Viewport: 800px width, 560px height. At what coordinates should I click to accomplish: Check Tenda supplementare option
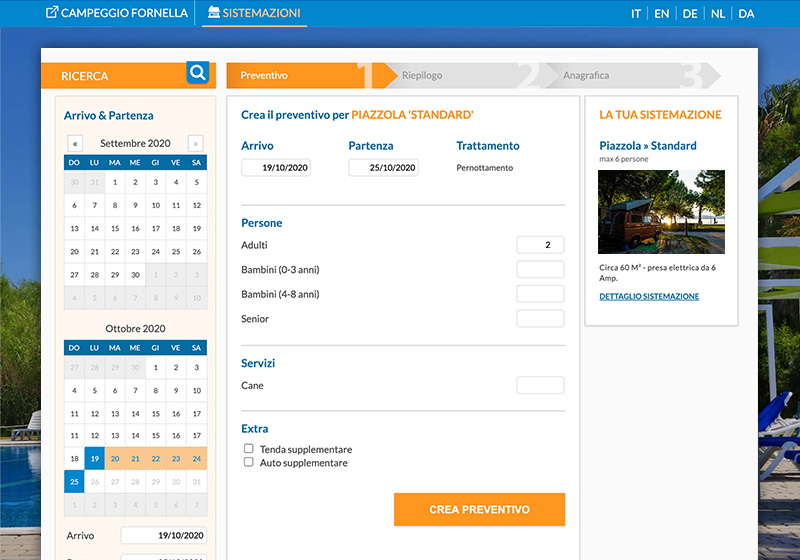pyautogui.click(x=248, y=448)
